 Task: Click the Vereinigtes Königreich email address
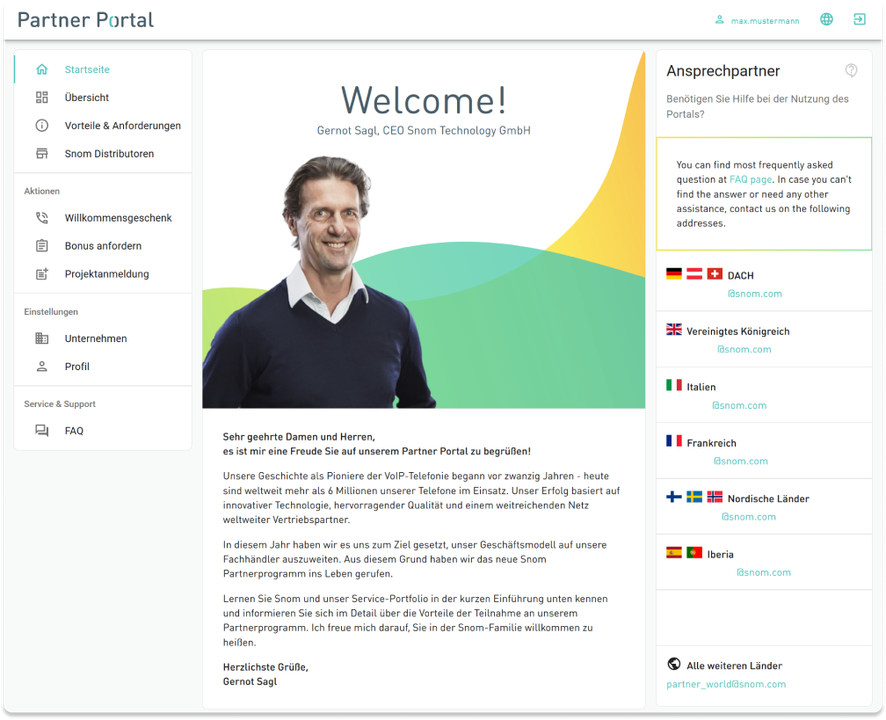(x=744, y=349)
